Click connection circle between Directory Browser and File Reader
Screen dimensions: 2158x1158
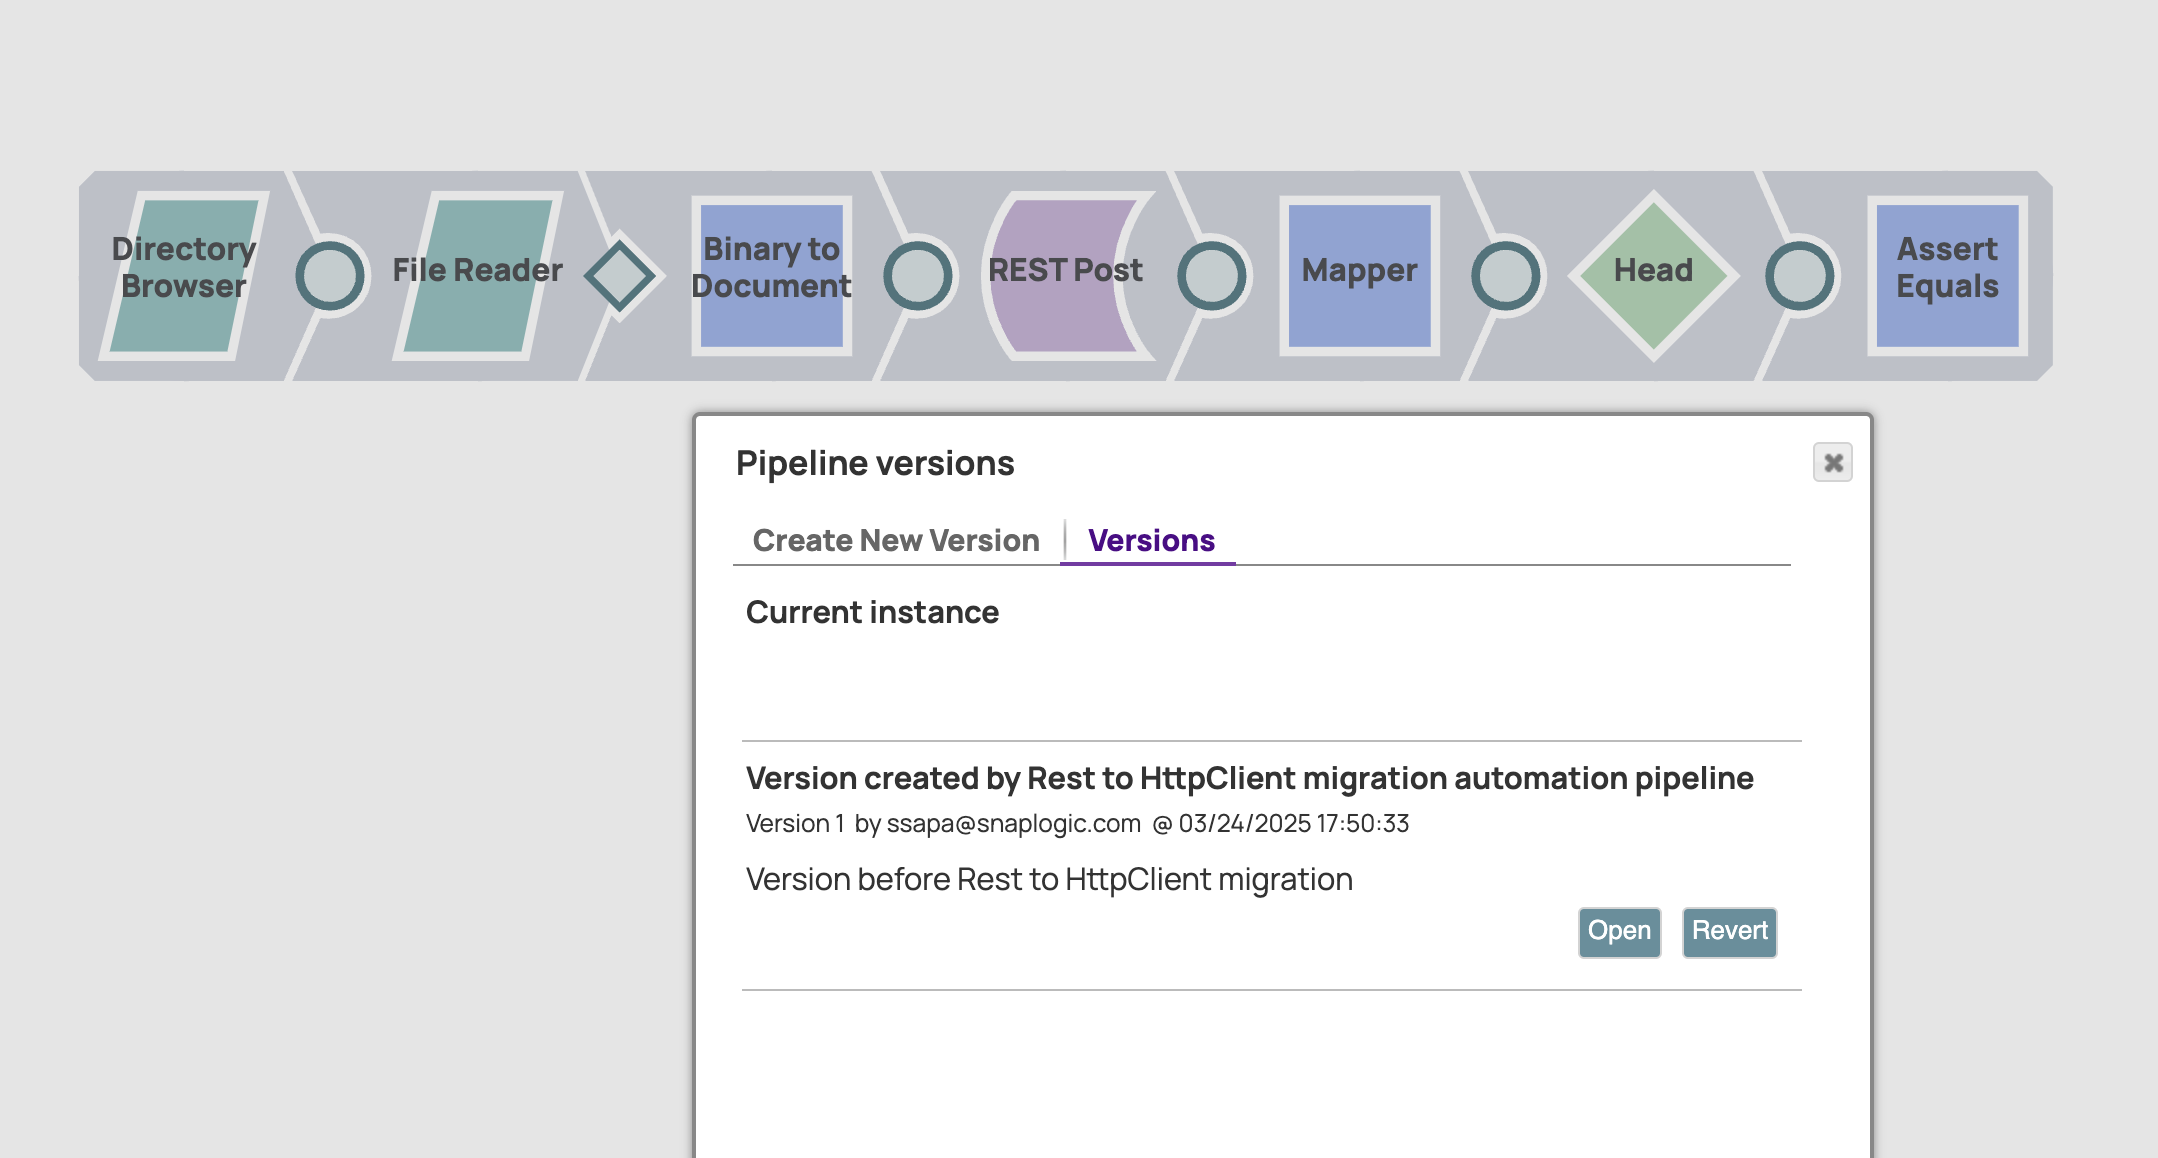(330, 273)
